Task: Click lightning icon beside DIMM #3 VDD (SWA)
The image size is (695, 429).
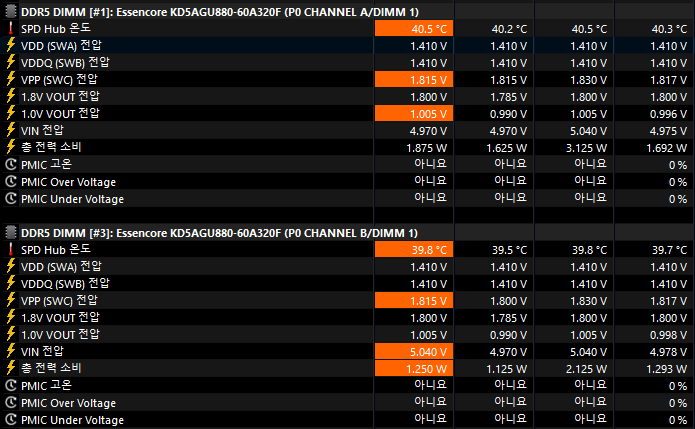Action: click(x=11, y=266)
